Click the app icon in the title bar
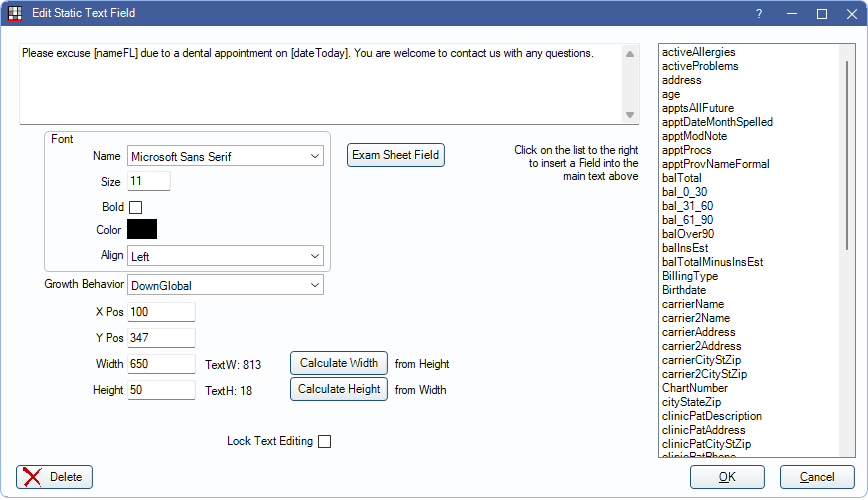868x500 pixels. [15, 14]
